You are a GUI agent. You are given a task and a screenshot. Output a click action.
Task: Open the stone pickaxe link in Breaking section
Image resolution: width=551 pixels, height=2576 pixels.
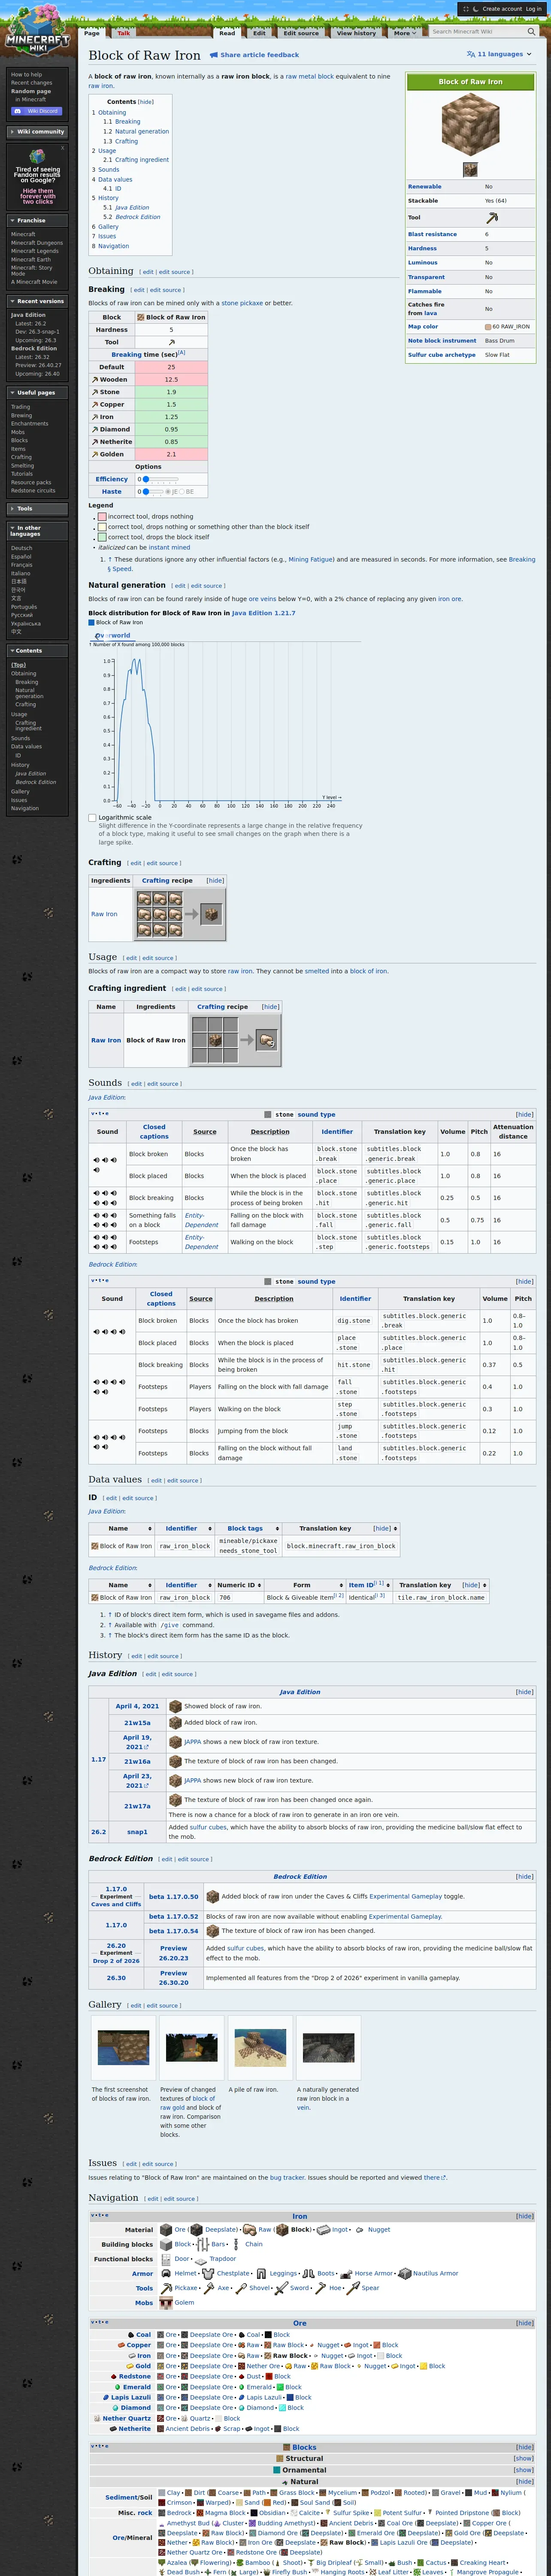click(x=243, y=303)
